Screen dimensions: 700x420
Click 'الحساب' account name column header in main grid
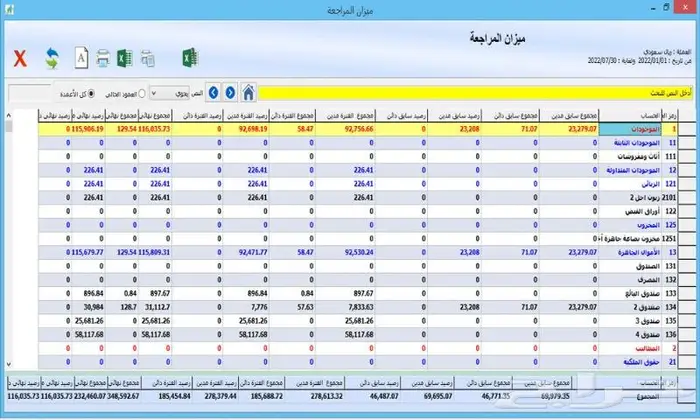[629, 116]
